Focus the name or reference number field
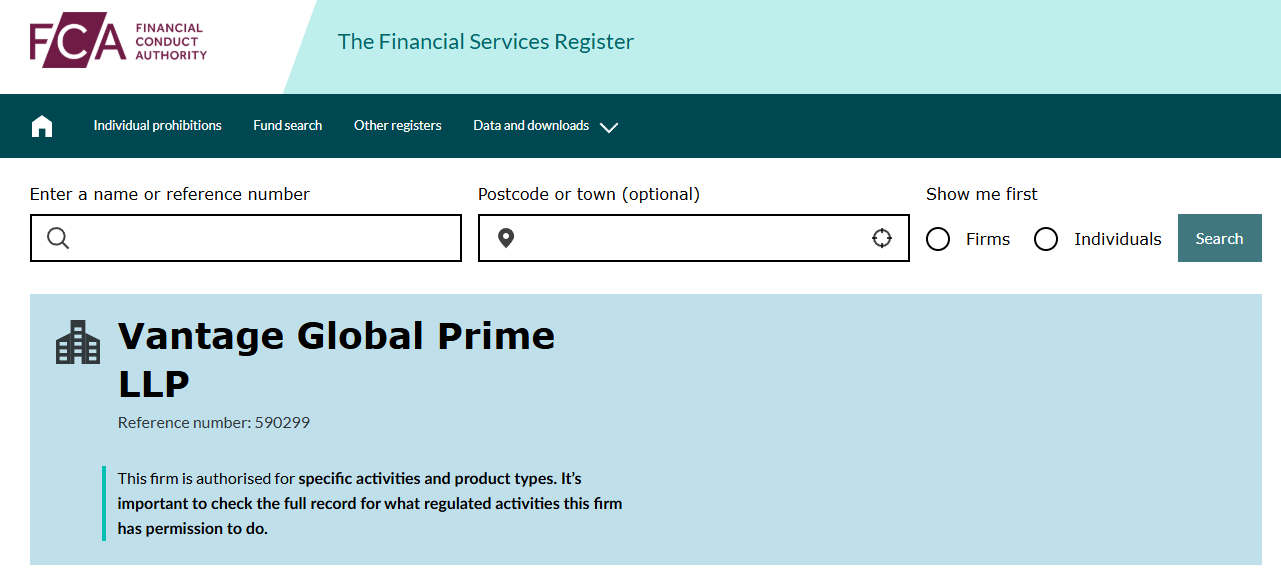Screen dimensions: 1281x568 pyautogui.click(x=260, y=238)
